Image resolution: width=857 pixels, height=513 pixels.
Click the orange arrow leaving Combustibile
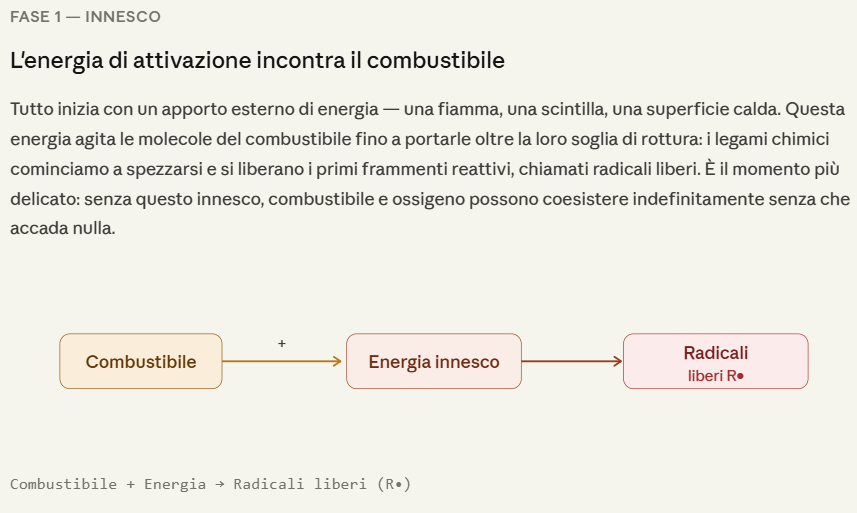pyautogui.click(x=282, y=361)
